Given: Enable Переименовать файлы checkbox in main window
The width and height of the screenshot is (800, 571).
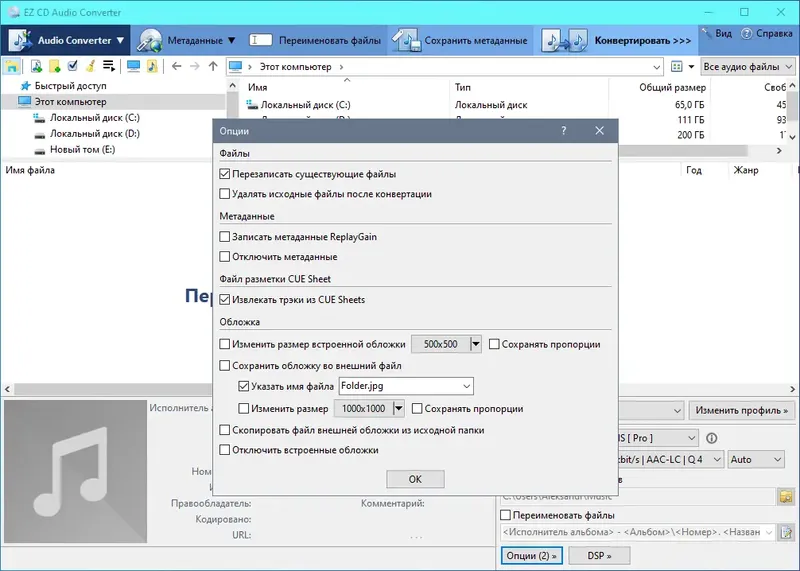Looking at the screenshot, I should (506, 515).
